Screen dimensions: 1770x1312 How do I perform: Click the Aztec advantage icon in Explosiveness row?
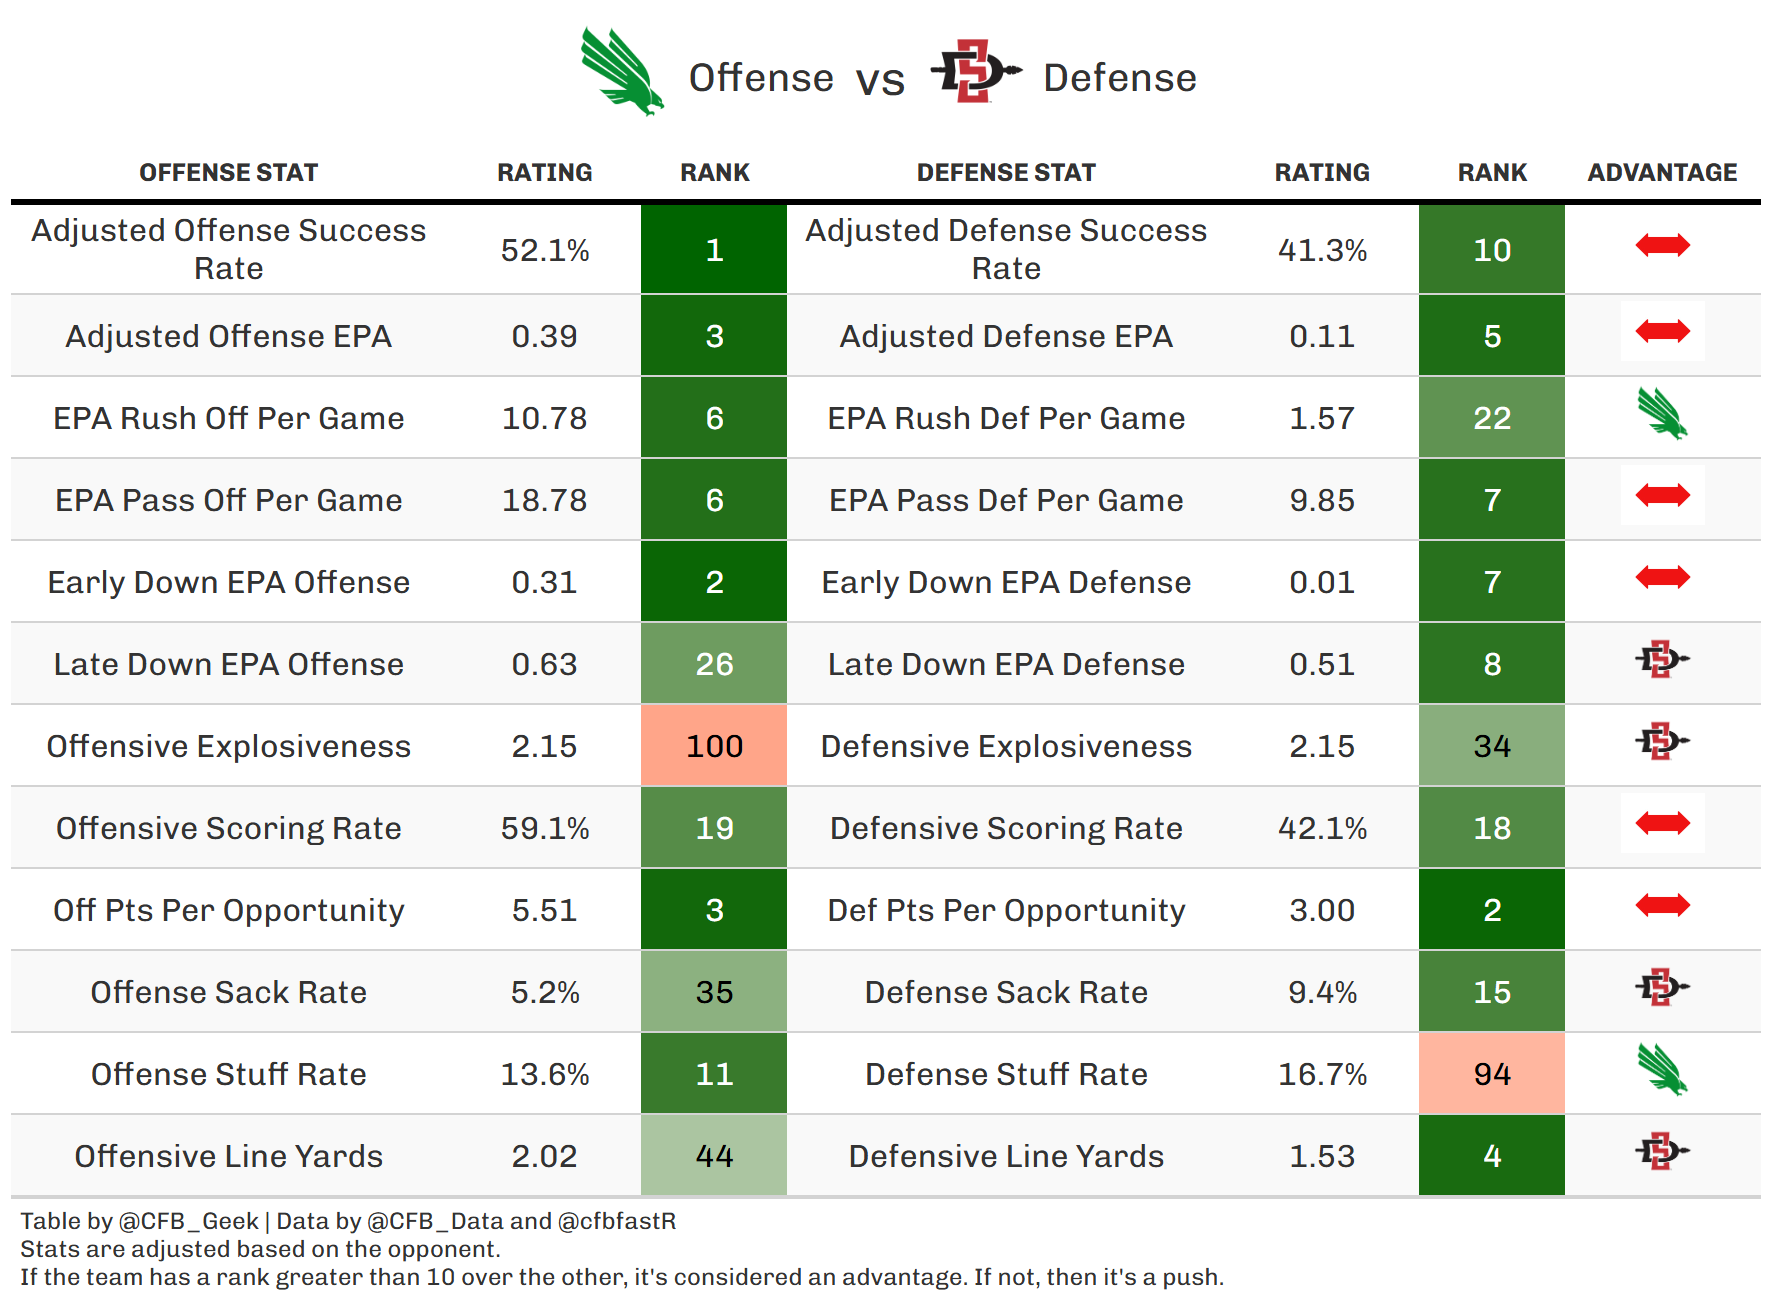pos(1662,742)
